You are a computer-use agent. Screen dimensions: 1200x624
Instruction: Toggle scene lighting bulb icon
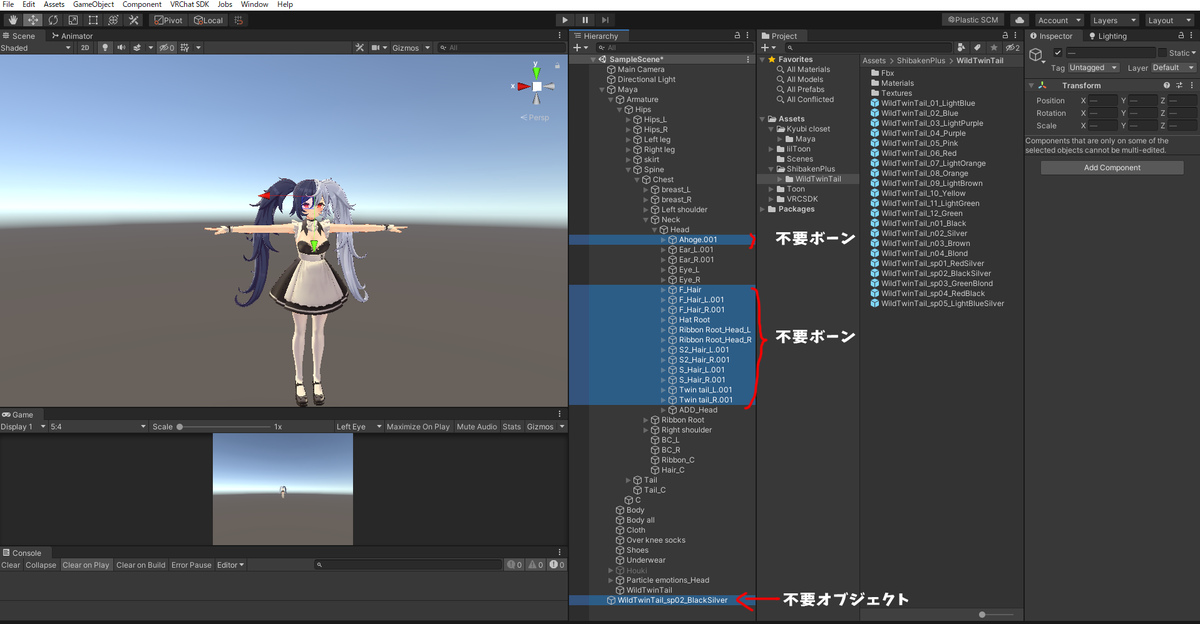tap(104, 48)
